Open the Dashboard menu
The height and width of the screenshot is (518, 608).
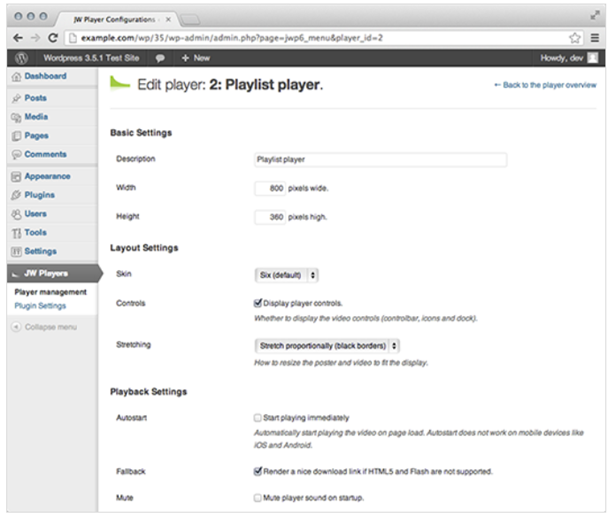click(x=45, y=76)
